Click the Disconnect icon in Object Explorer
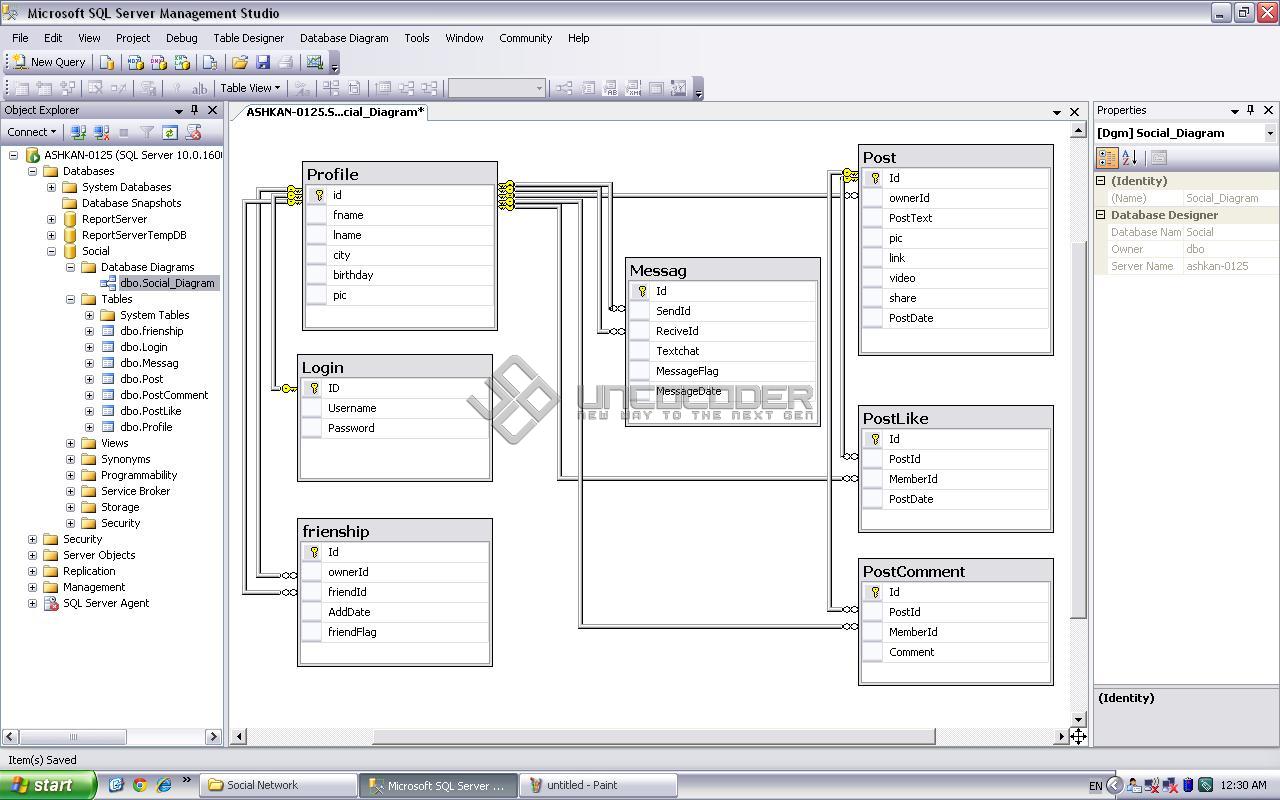This screenshot has height=800, width=1280. click(x=101, y=132)
